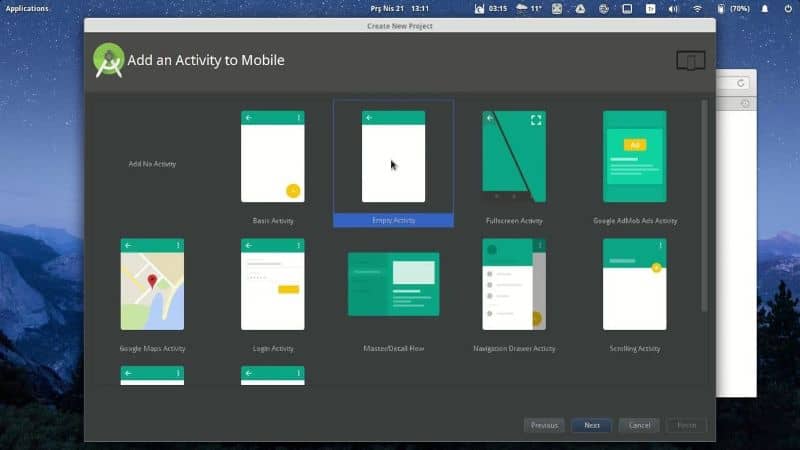Open the Wi-Fi network indicator

(697, 9)
